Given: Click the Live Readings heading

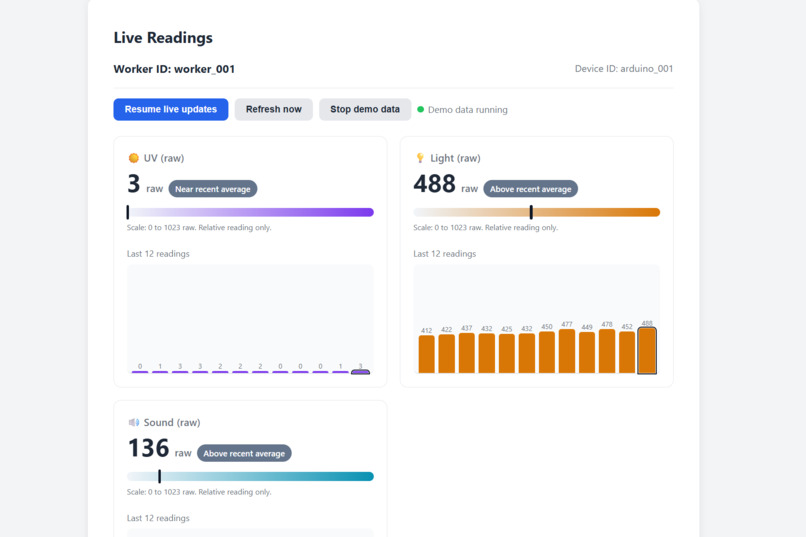Looking at the screenshot, I should [x=163, y=38].
